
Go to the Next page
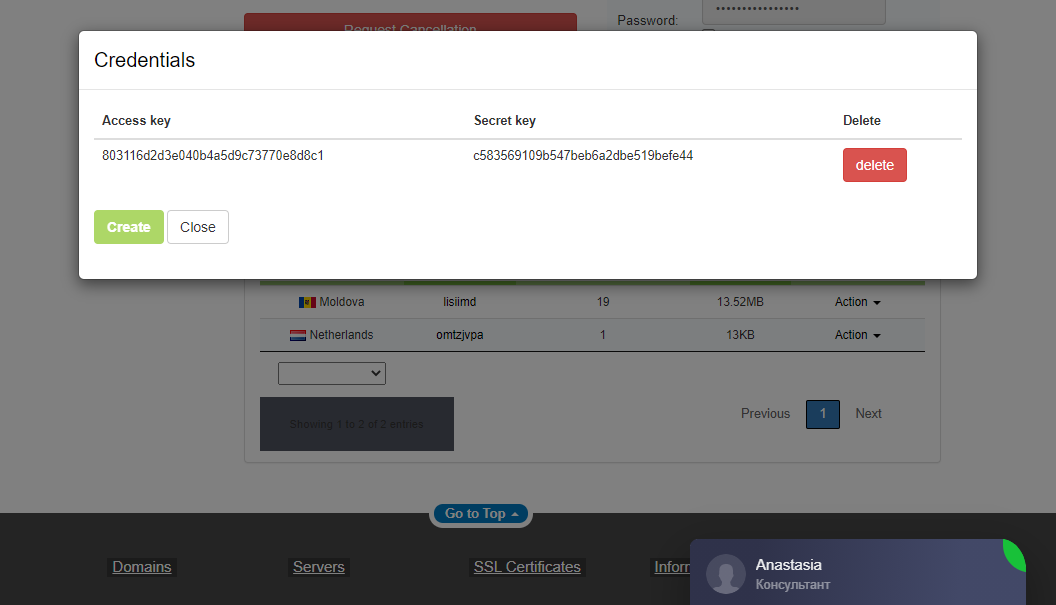click(868, 414)
